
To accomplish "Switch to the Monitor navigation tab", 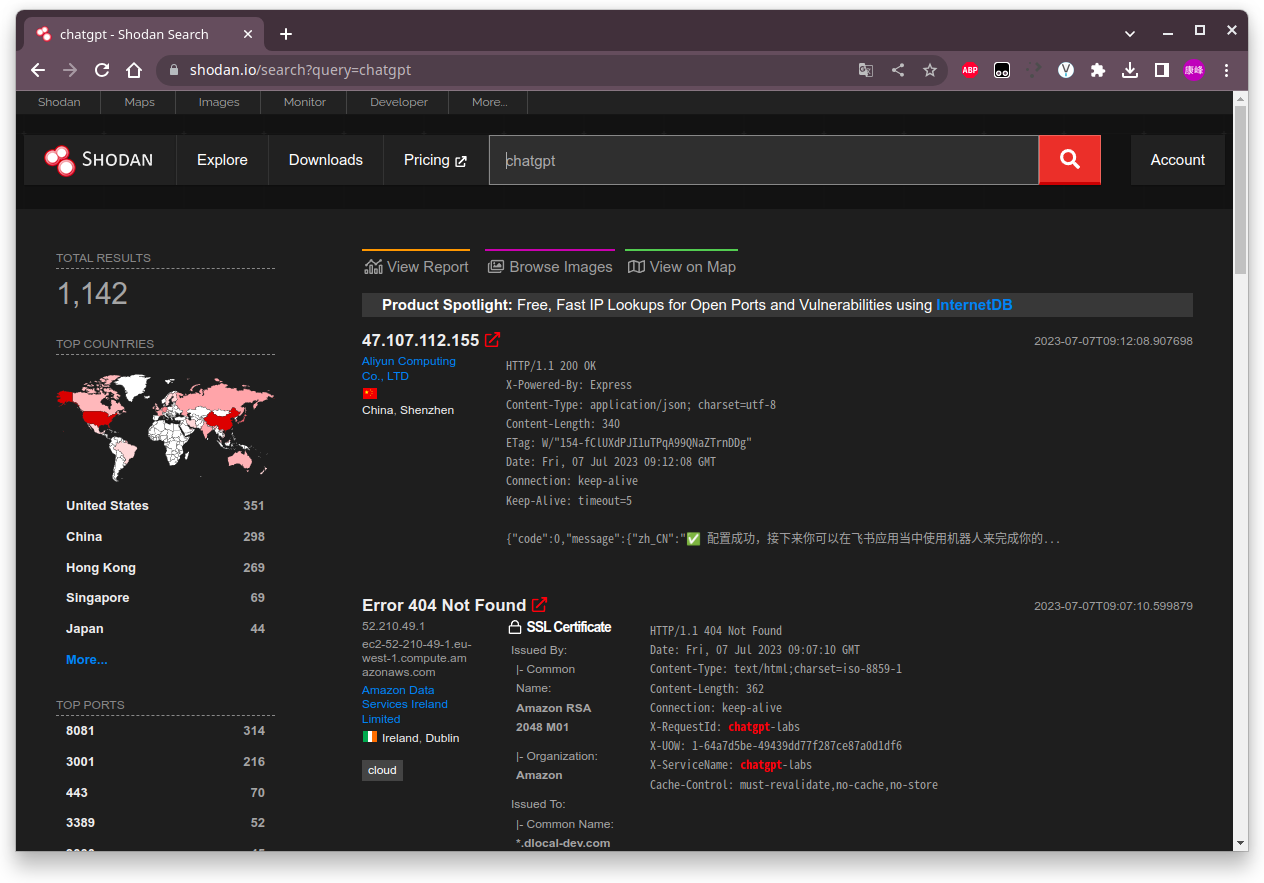I will coord(304,101).
